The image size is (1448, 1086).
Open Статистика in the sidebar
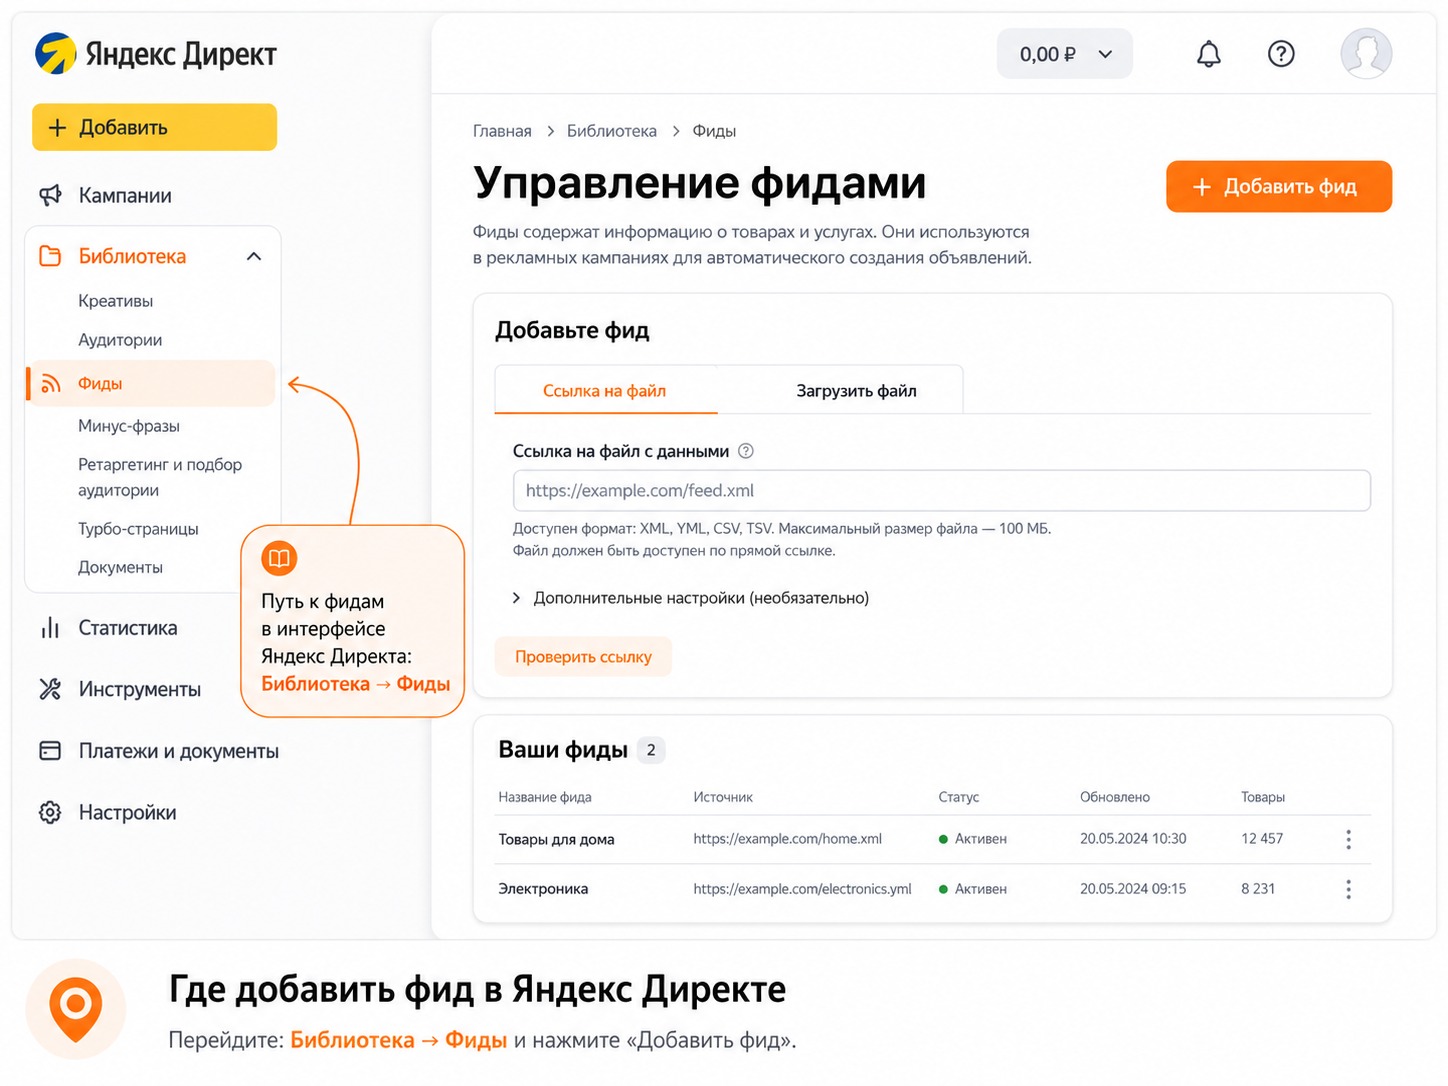coord(128,628)
